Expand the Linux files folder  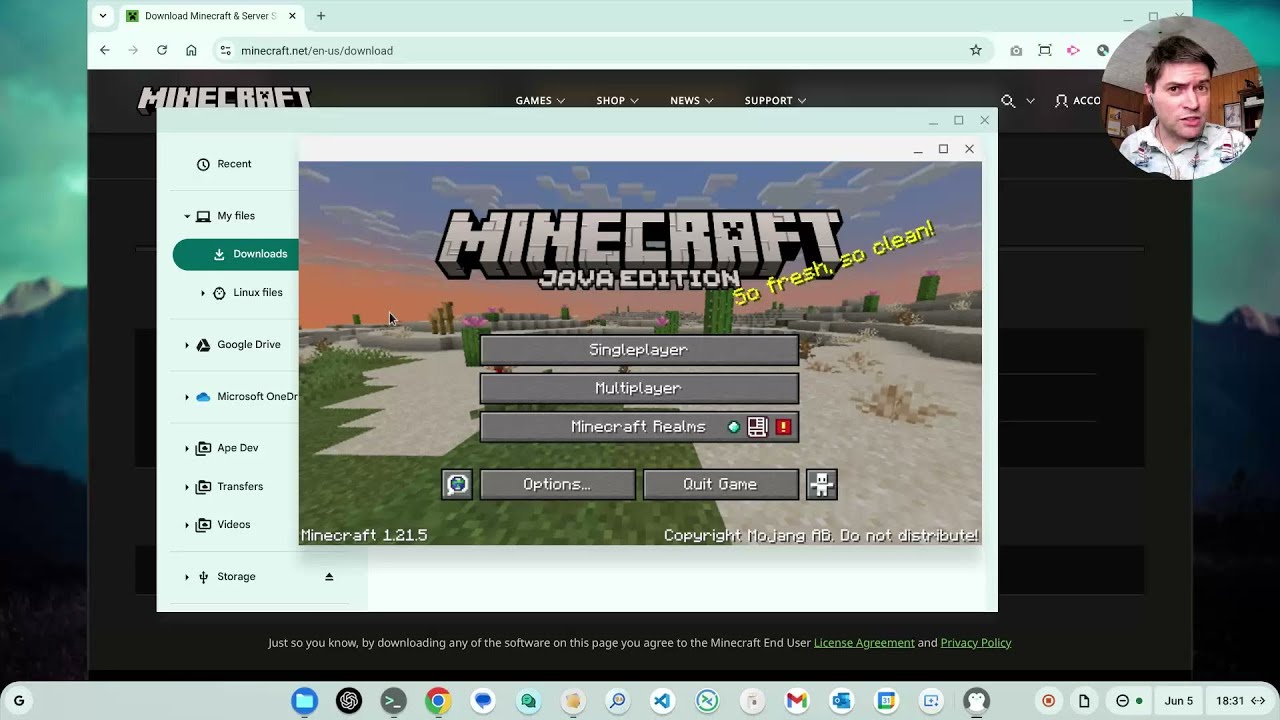point(203,293)
